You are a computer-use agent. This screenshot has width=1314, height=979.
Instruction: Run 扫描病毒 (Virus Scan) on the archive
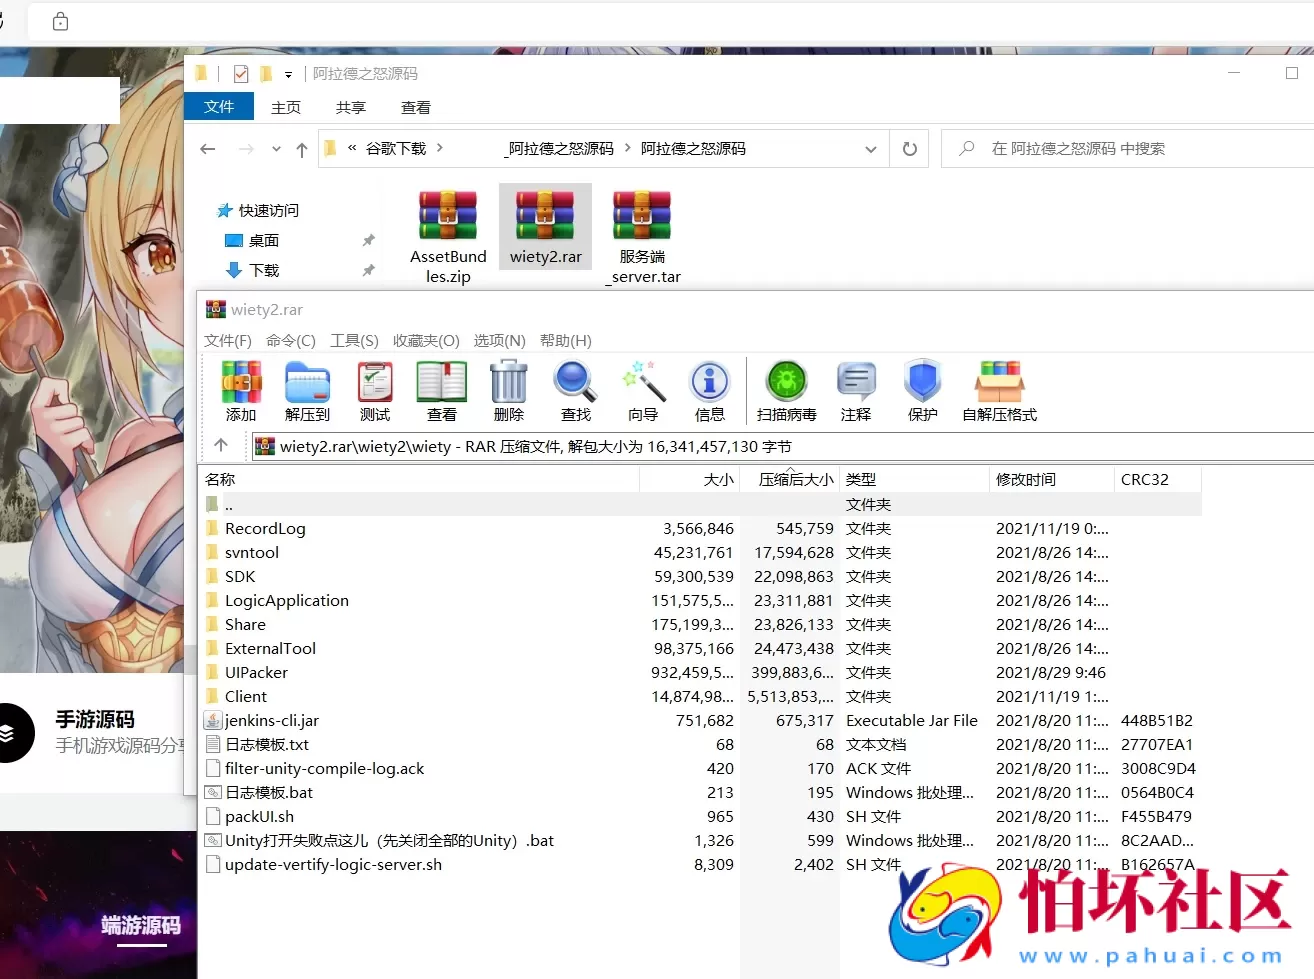[786, 390]
